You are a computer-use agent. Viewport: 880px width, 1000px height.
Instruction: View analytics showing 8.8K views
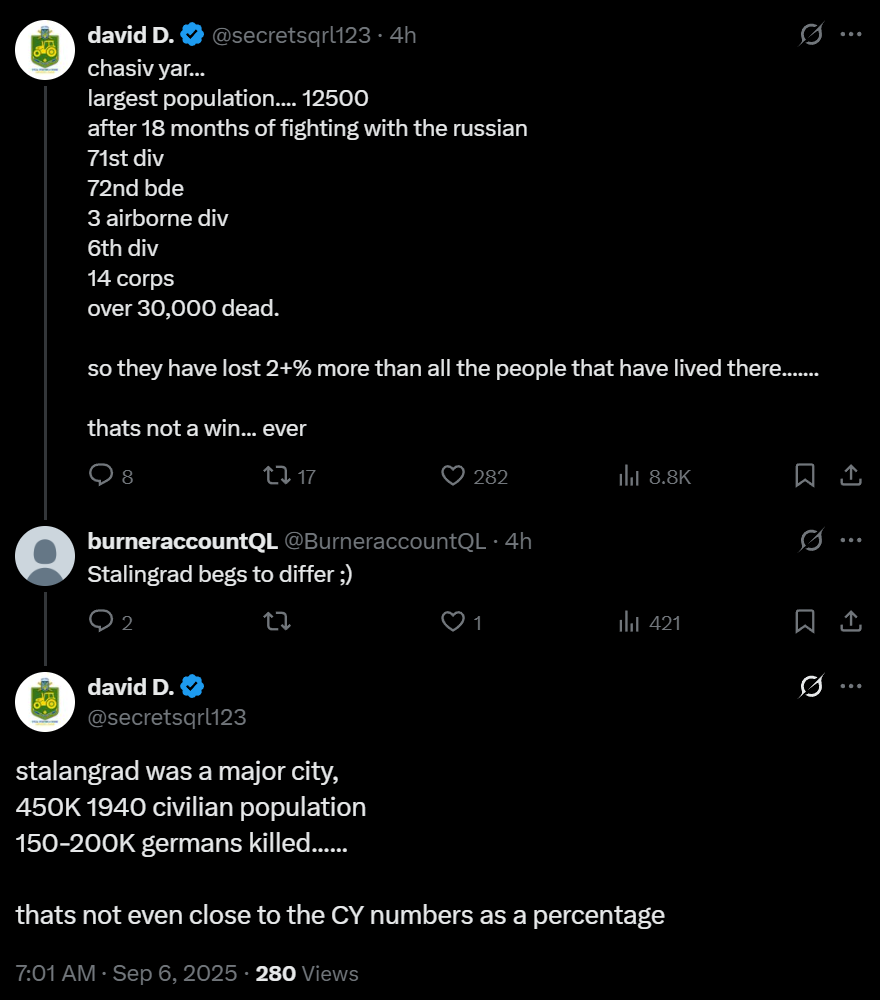(x=629, y=476)
